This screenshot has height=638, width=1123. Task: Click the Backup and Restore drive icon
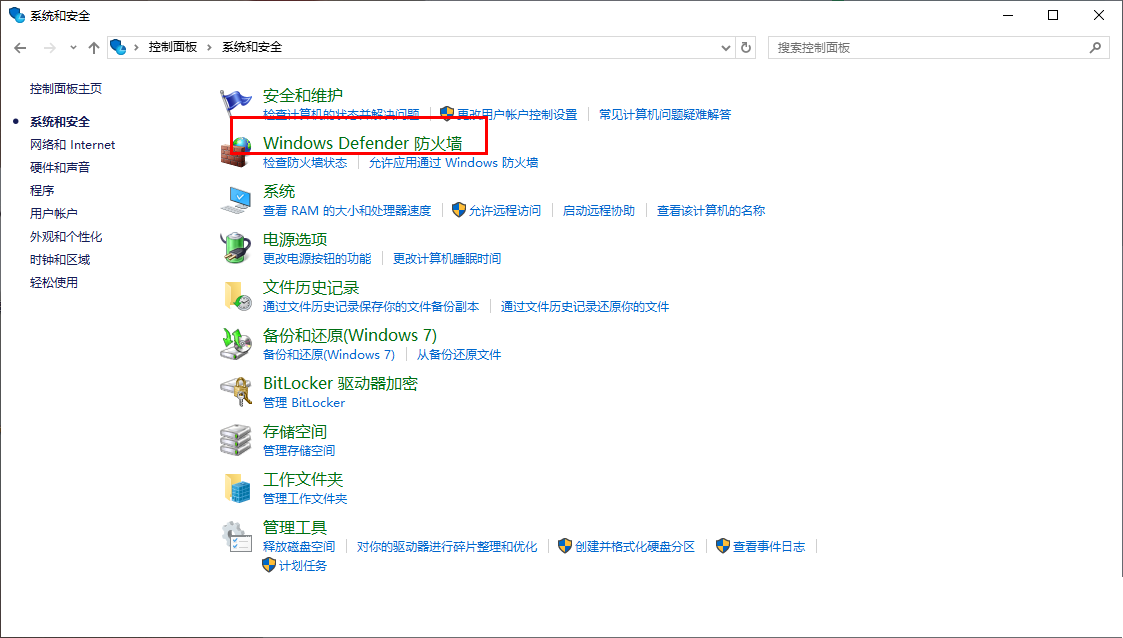click(236, 344)
